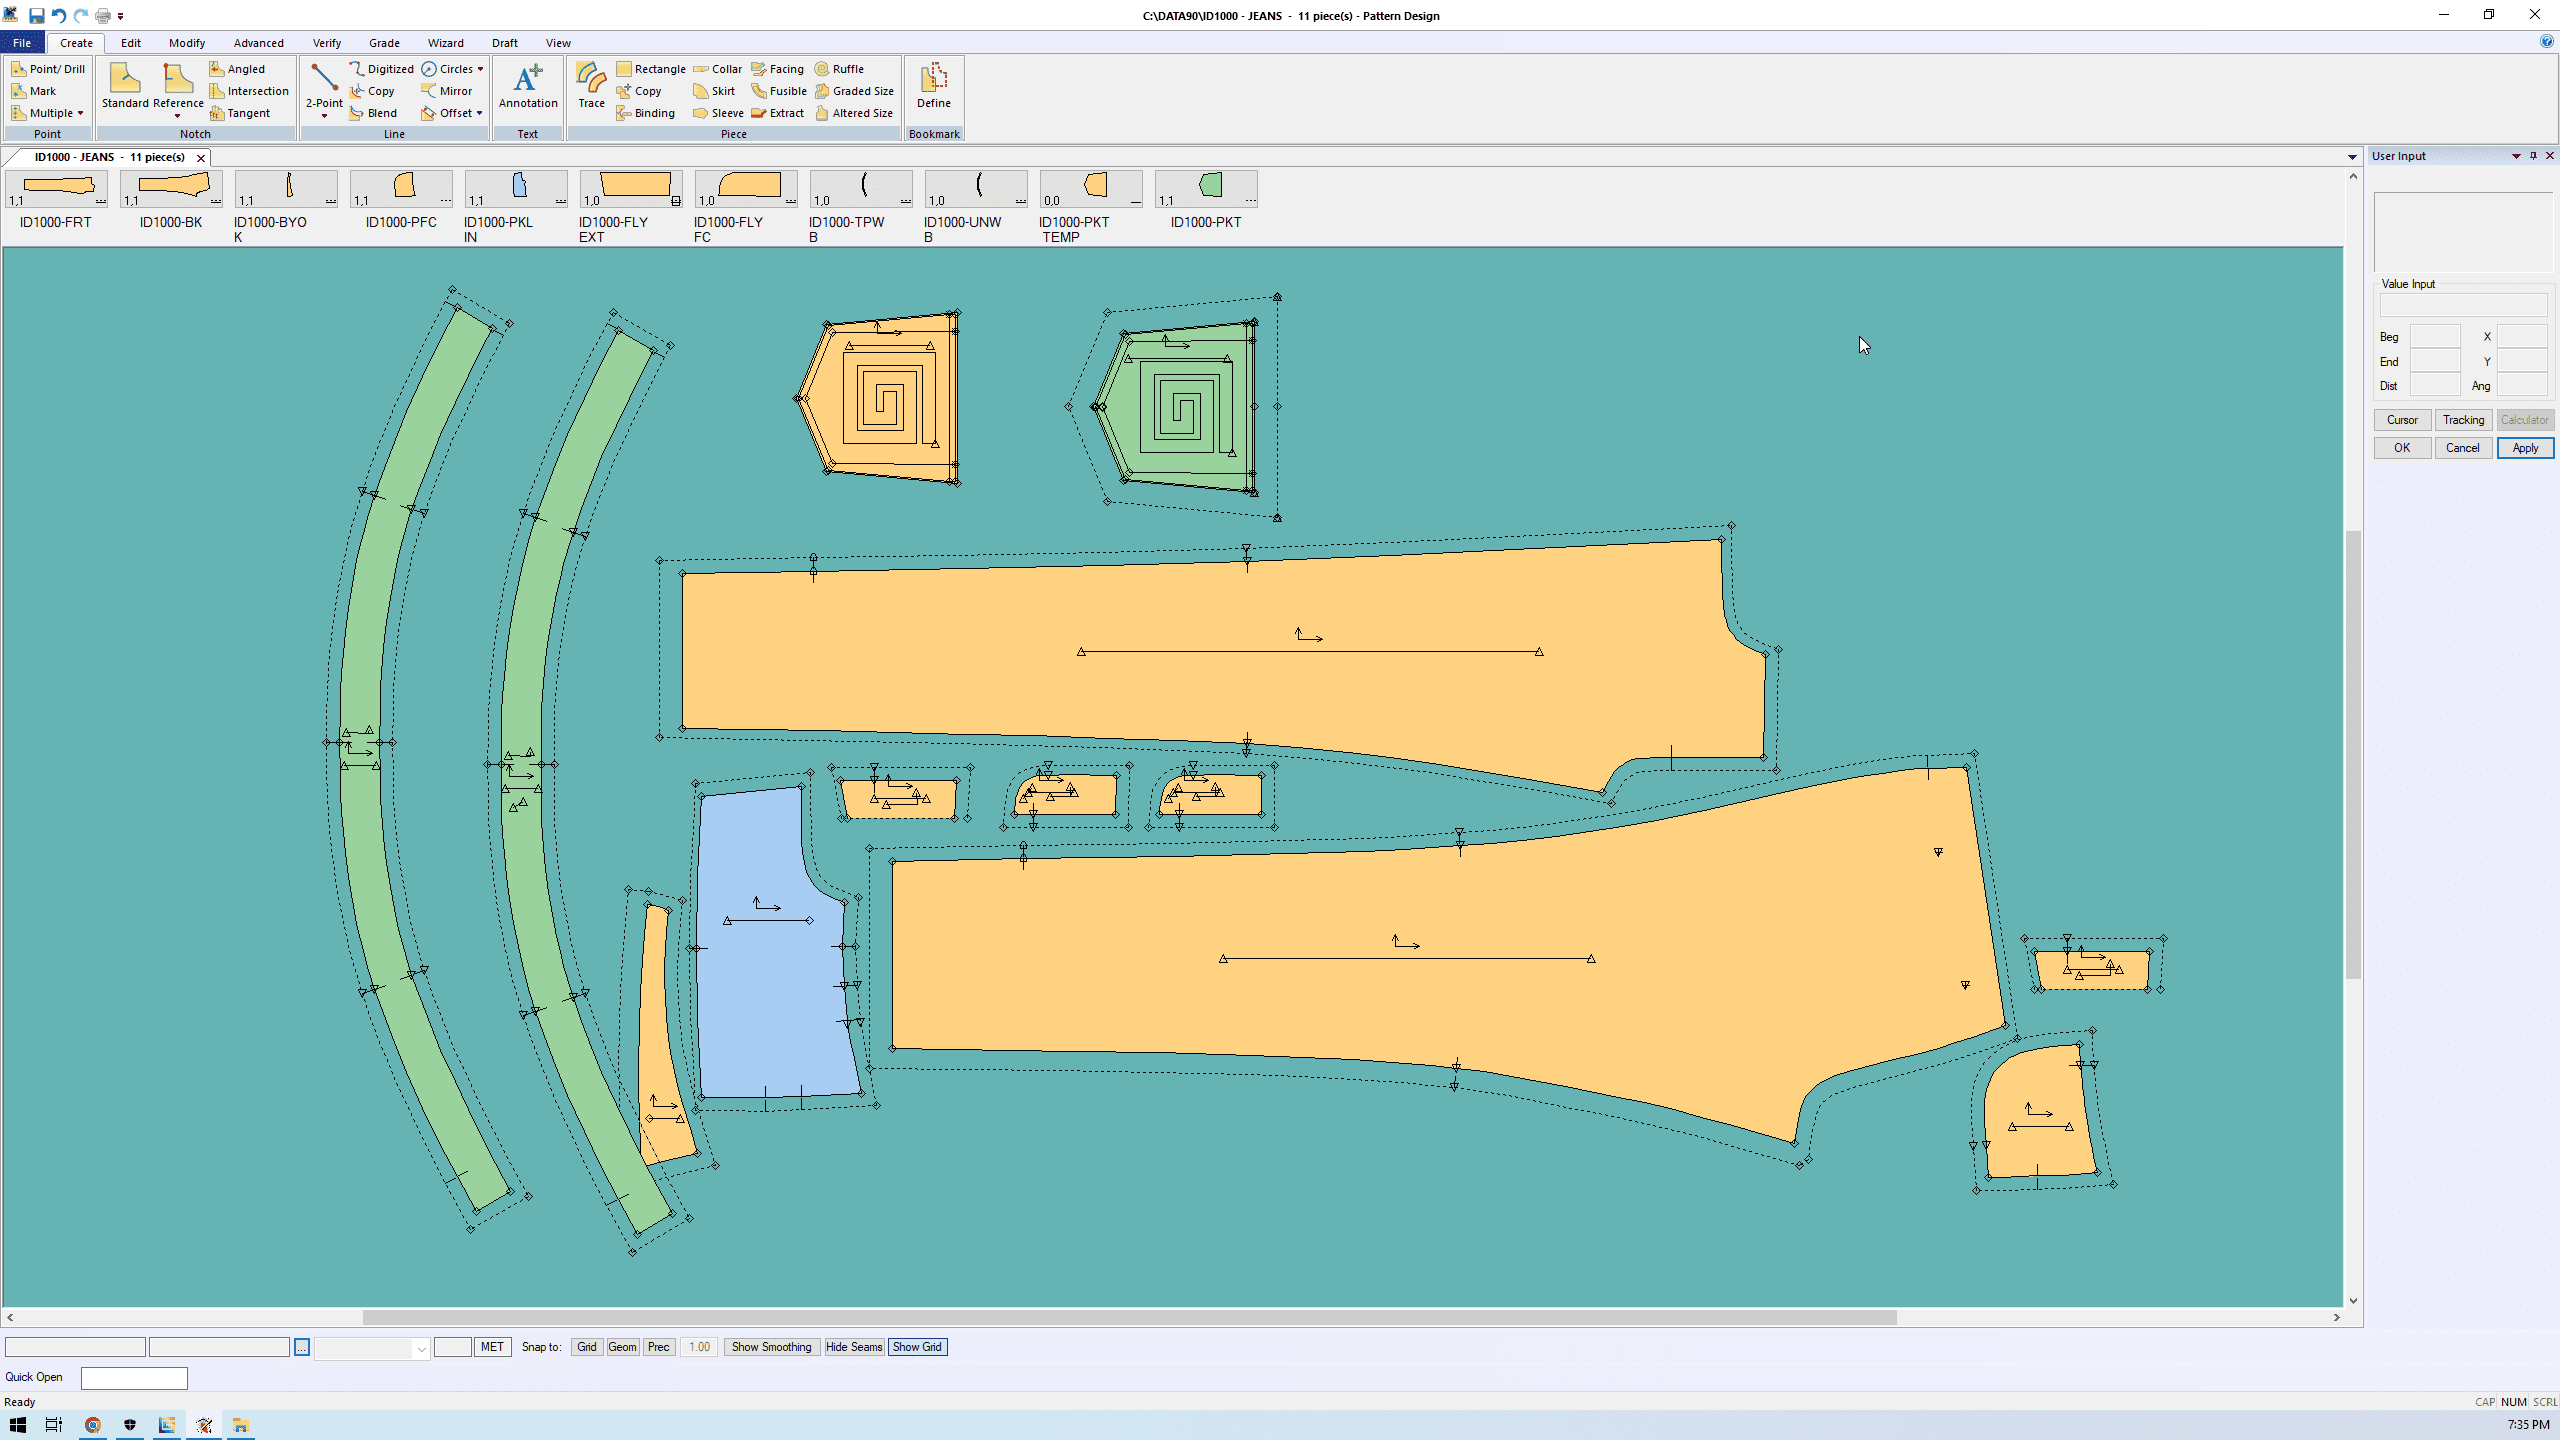The image size is (2560, 1440).
Task: Pick the Rectangle piece tool
Action: coord(650,69)
